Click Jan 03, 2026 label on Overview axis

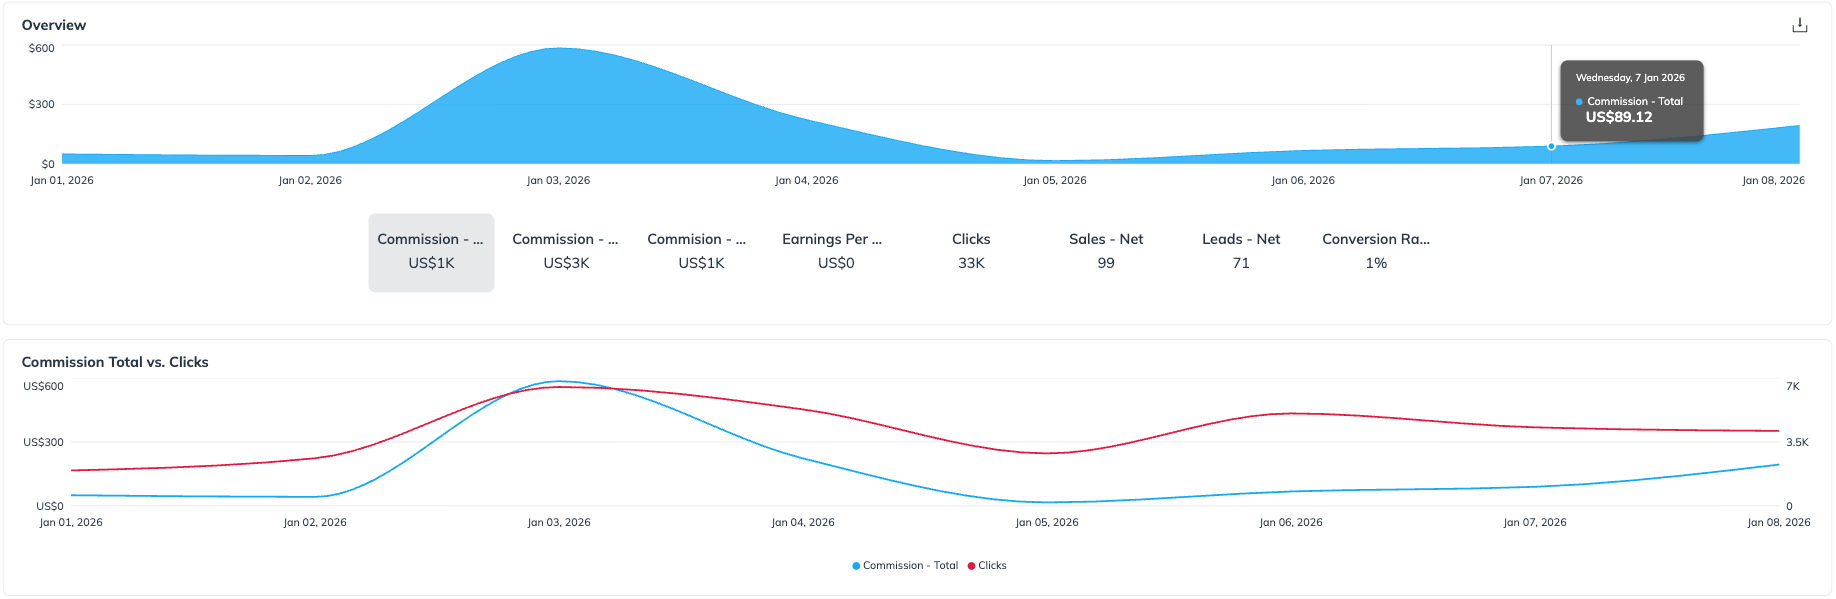click(x=558, y=181)
